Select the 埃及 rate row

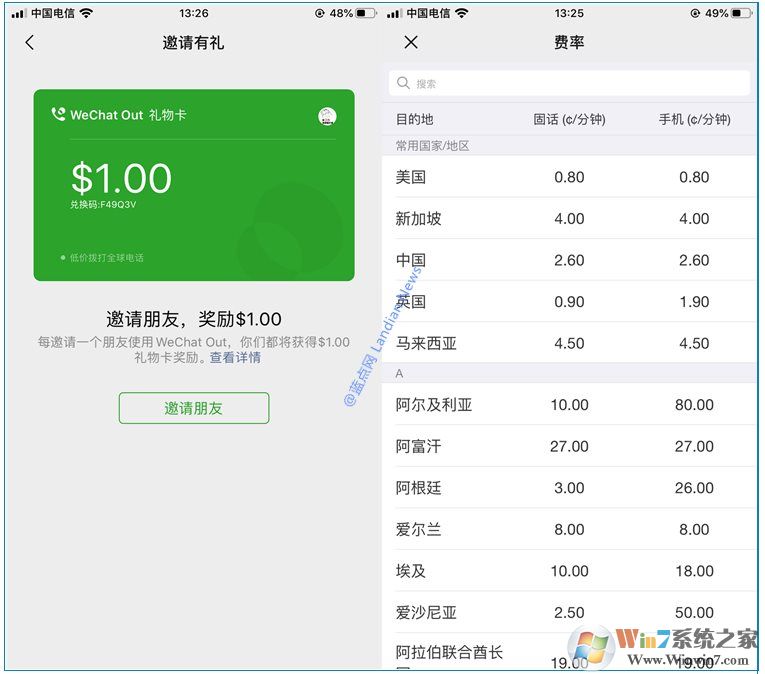[569, 570]
